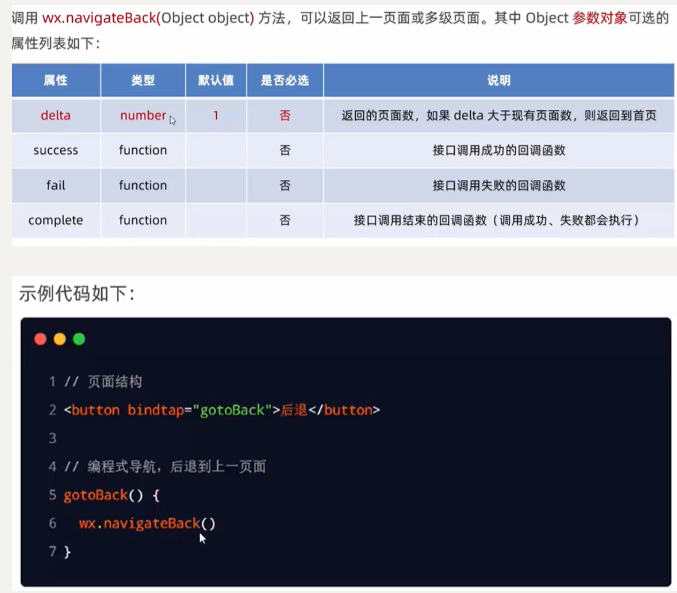This screenshot has height=593, width=677.
Task: Click 接口调用结束的回调函数 description
Action: (x=497, y=220)
